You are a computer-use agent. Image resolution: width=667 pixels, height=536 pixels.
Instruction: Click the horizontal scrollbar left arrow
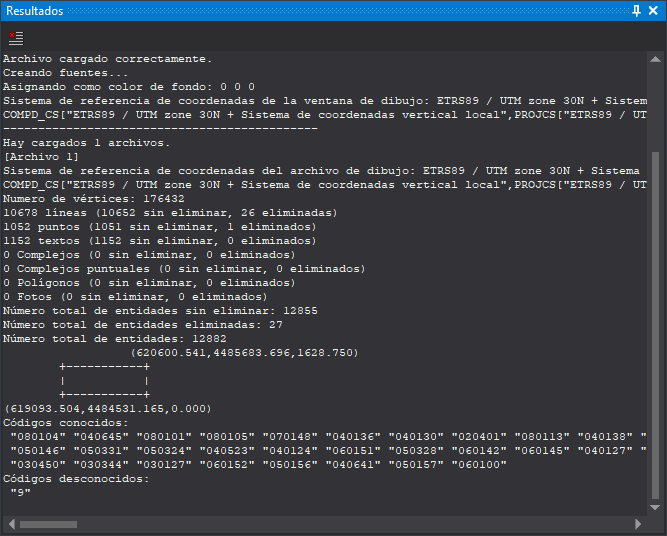pyautogui.click(x=11, y=524)
